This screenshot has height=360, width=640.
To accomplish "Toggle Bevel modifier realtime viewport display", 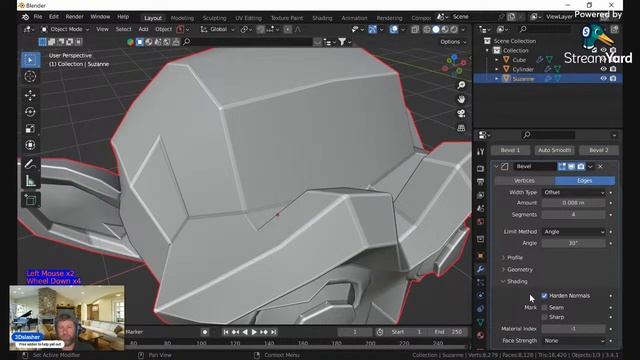I will 571,167.
